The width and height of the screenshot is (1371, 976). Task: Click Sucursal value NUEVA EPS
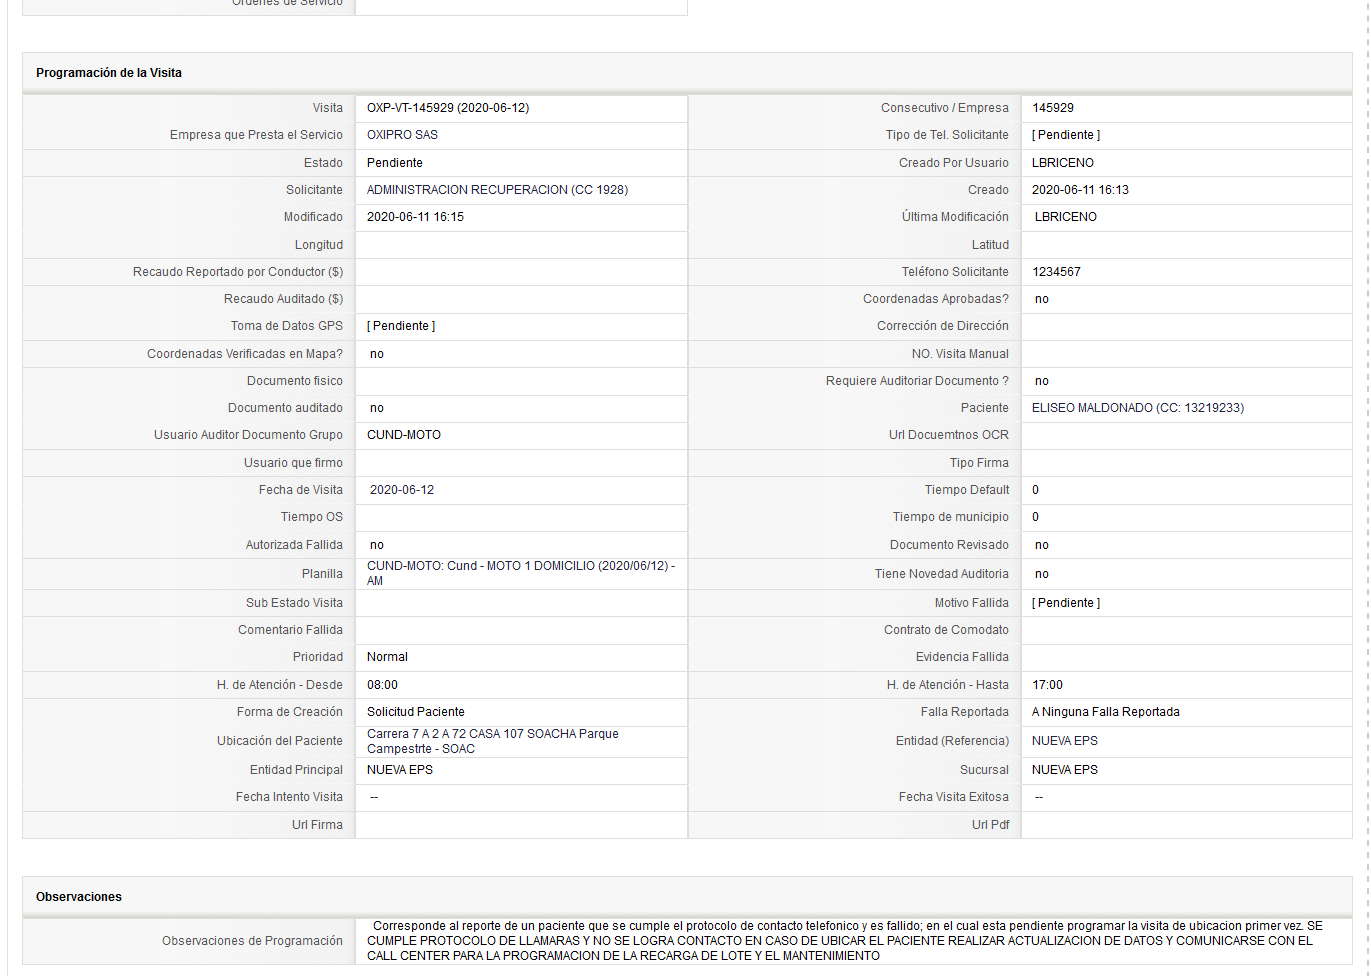tap(1065, 770)
